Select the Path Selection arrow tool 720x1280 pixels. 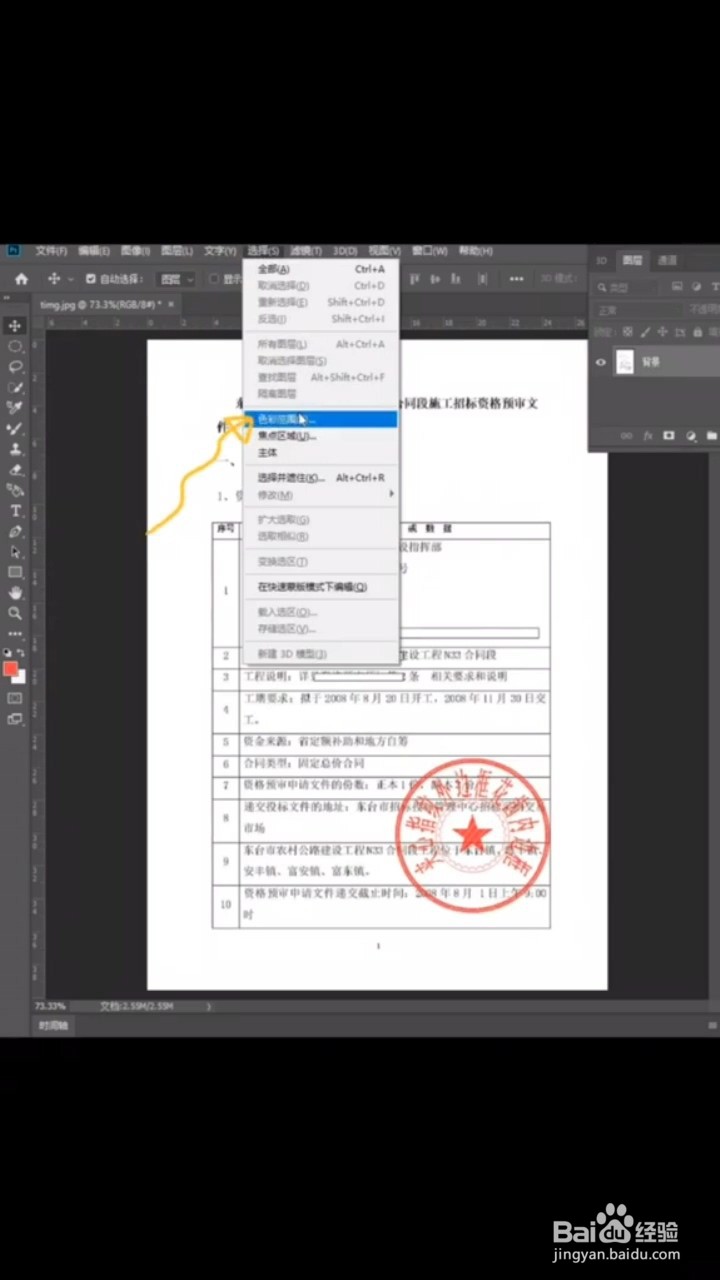point(15,552)
